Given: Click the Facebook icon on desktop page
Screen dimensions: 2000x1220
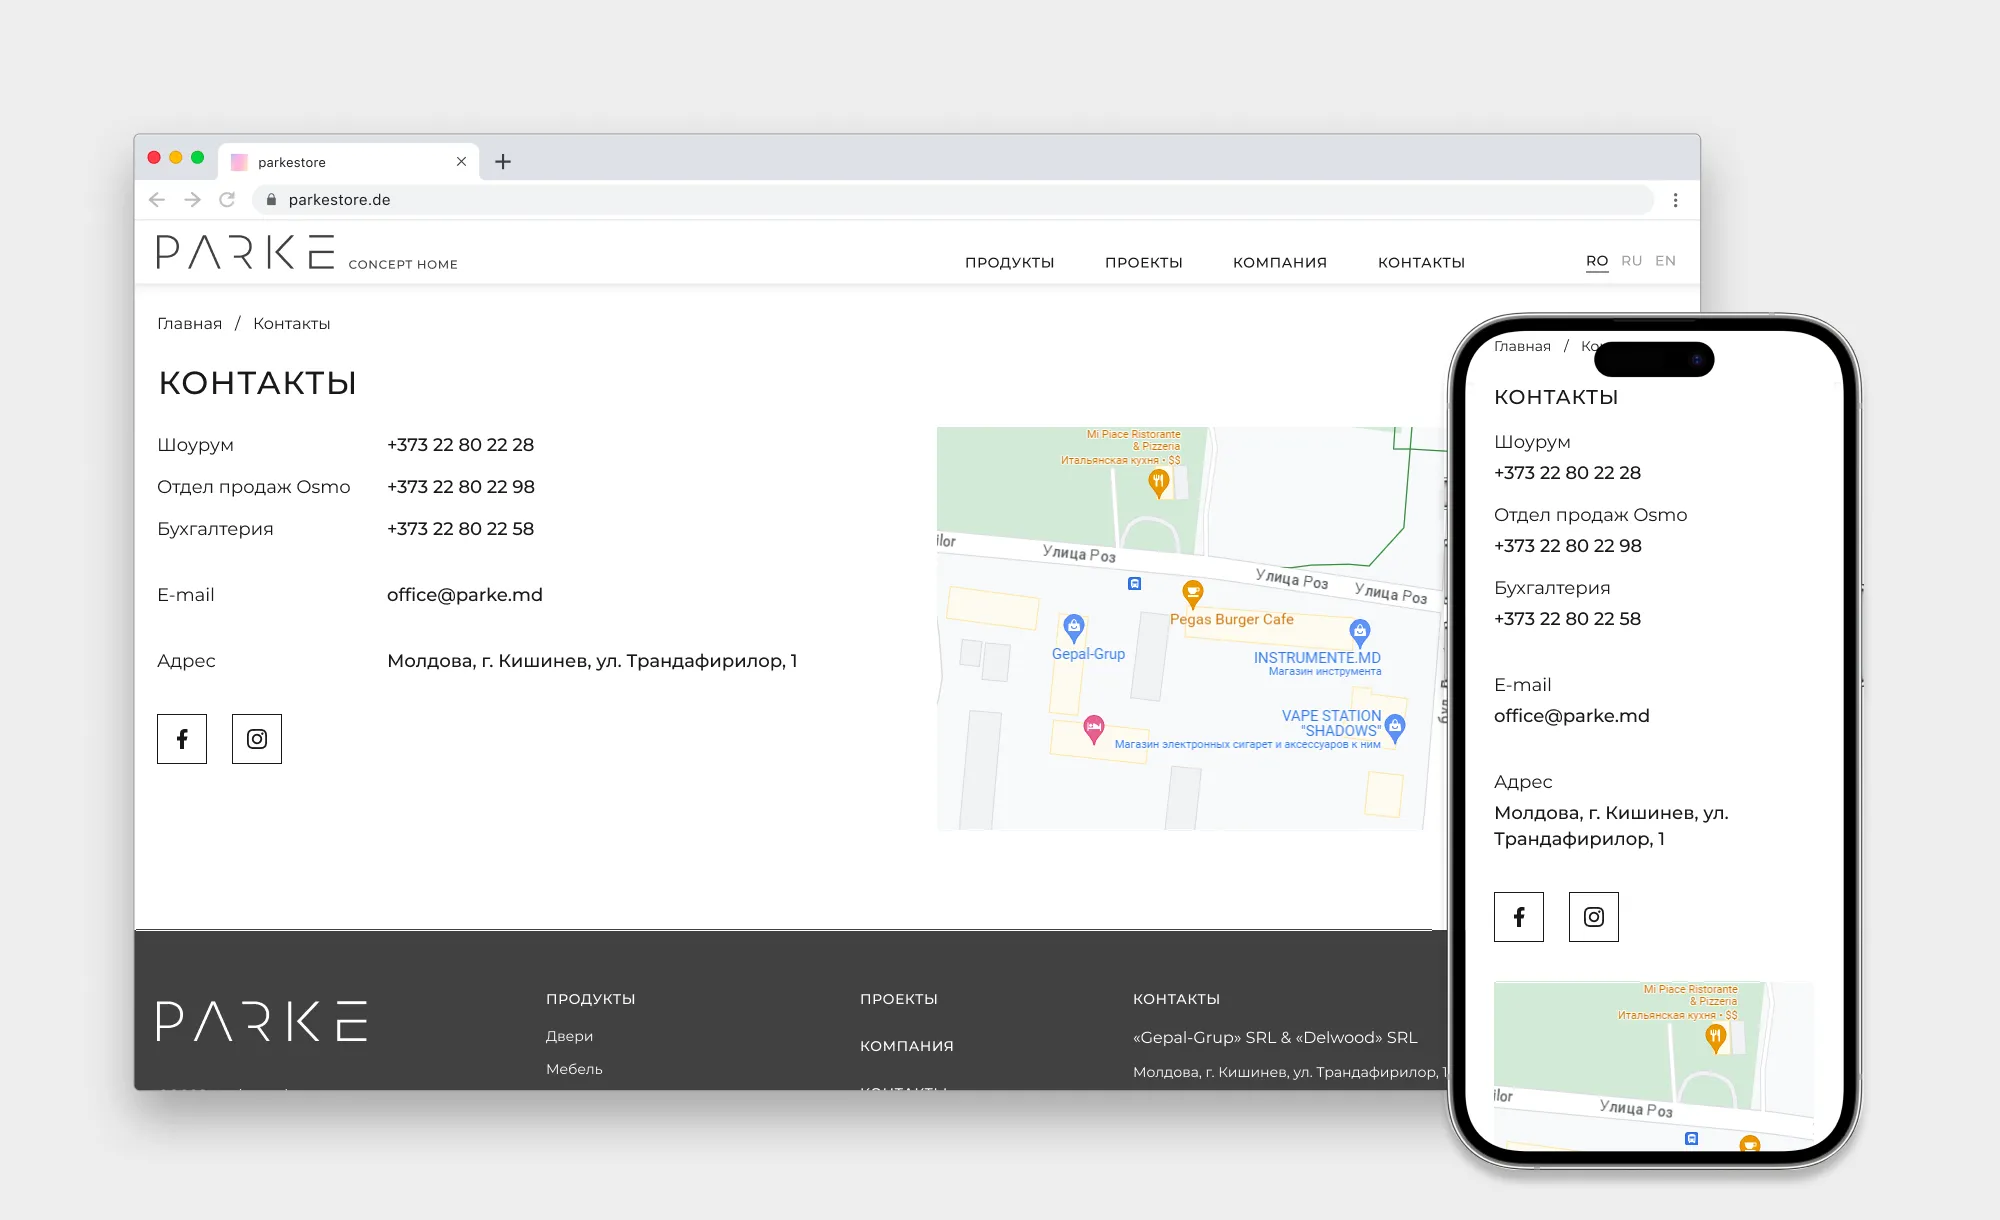Looking at the screenshot, I should [x=182, y=739].
